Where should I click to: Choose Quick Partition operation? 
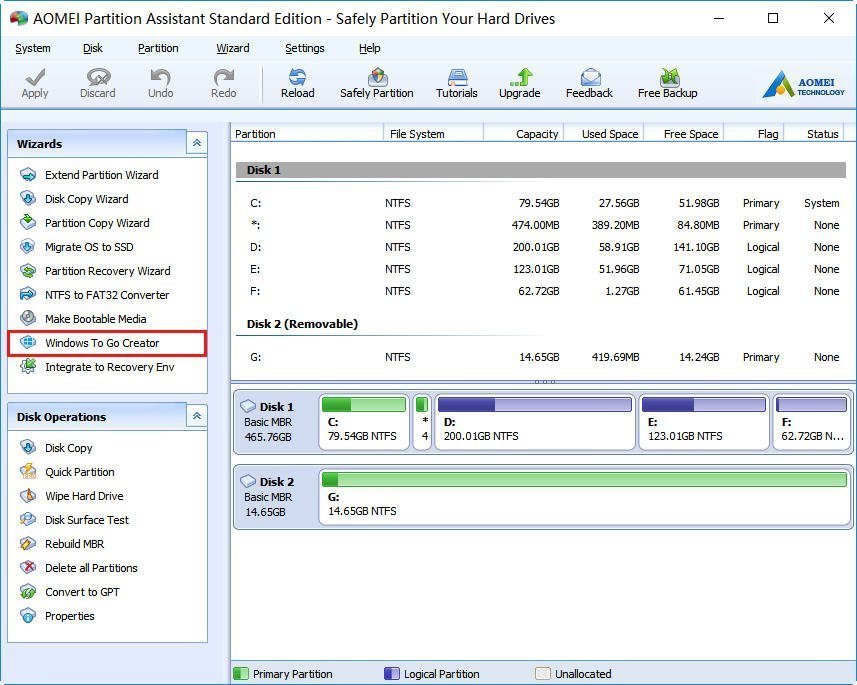pyautogui.click(x=80, y=472)
